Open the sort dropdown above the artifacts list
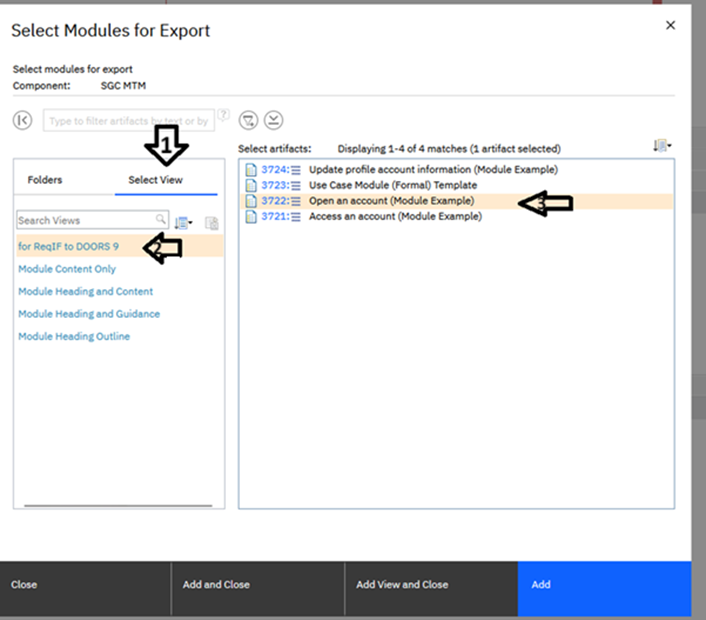 click(x=661, y=146)
